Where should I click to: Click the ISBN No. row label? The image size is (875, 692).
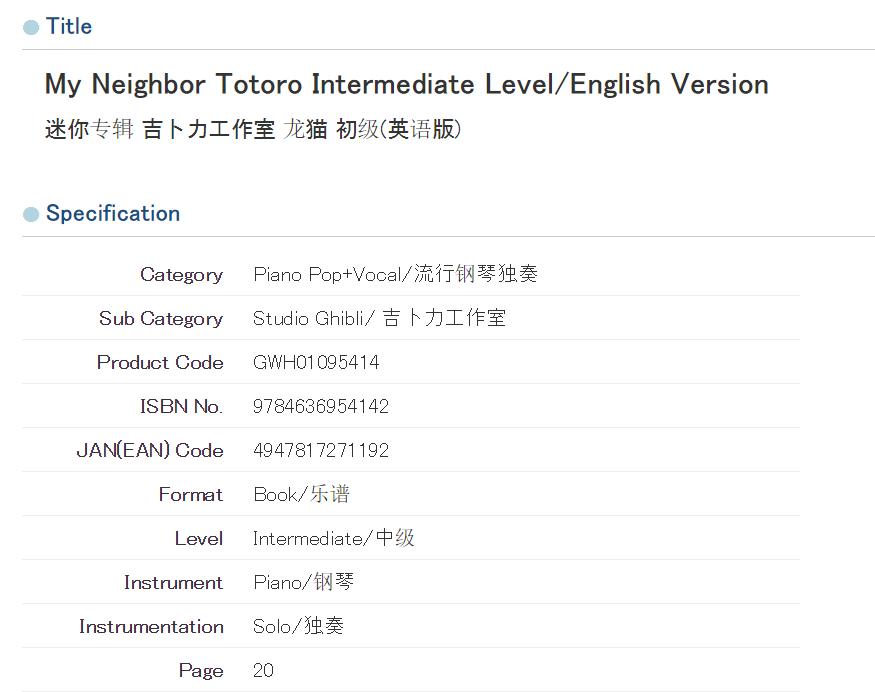click(181, 406)
